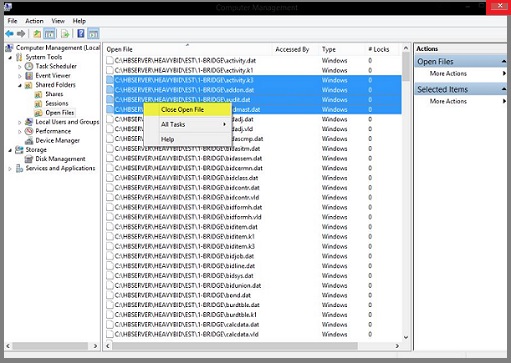This screenshot has width=511, height=363.
Task: Click the Forward arrow toolbar icon
Action: [21, 34]
